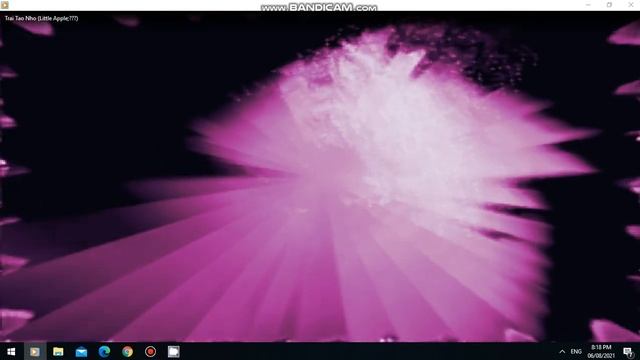Open the Mail app from taskbar
640x360 pixels.
[x=81, y=351]
